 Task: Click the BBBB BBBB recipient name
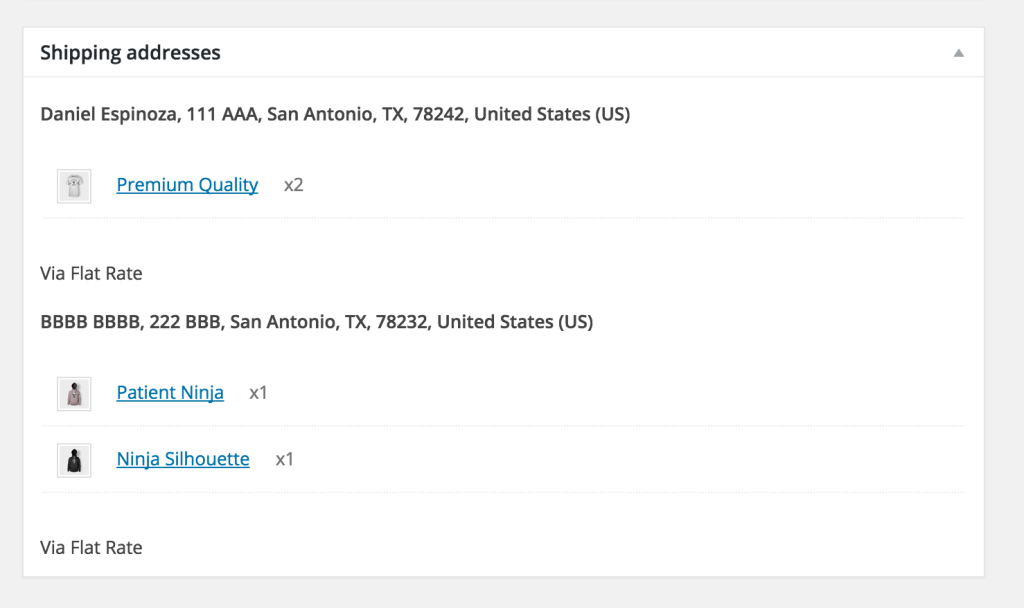point(89,323)
